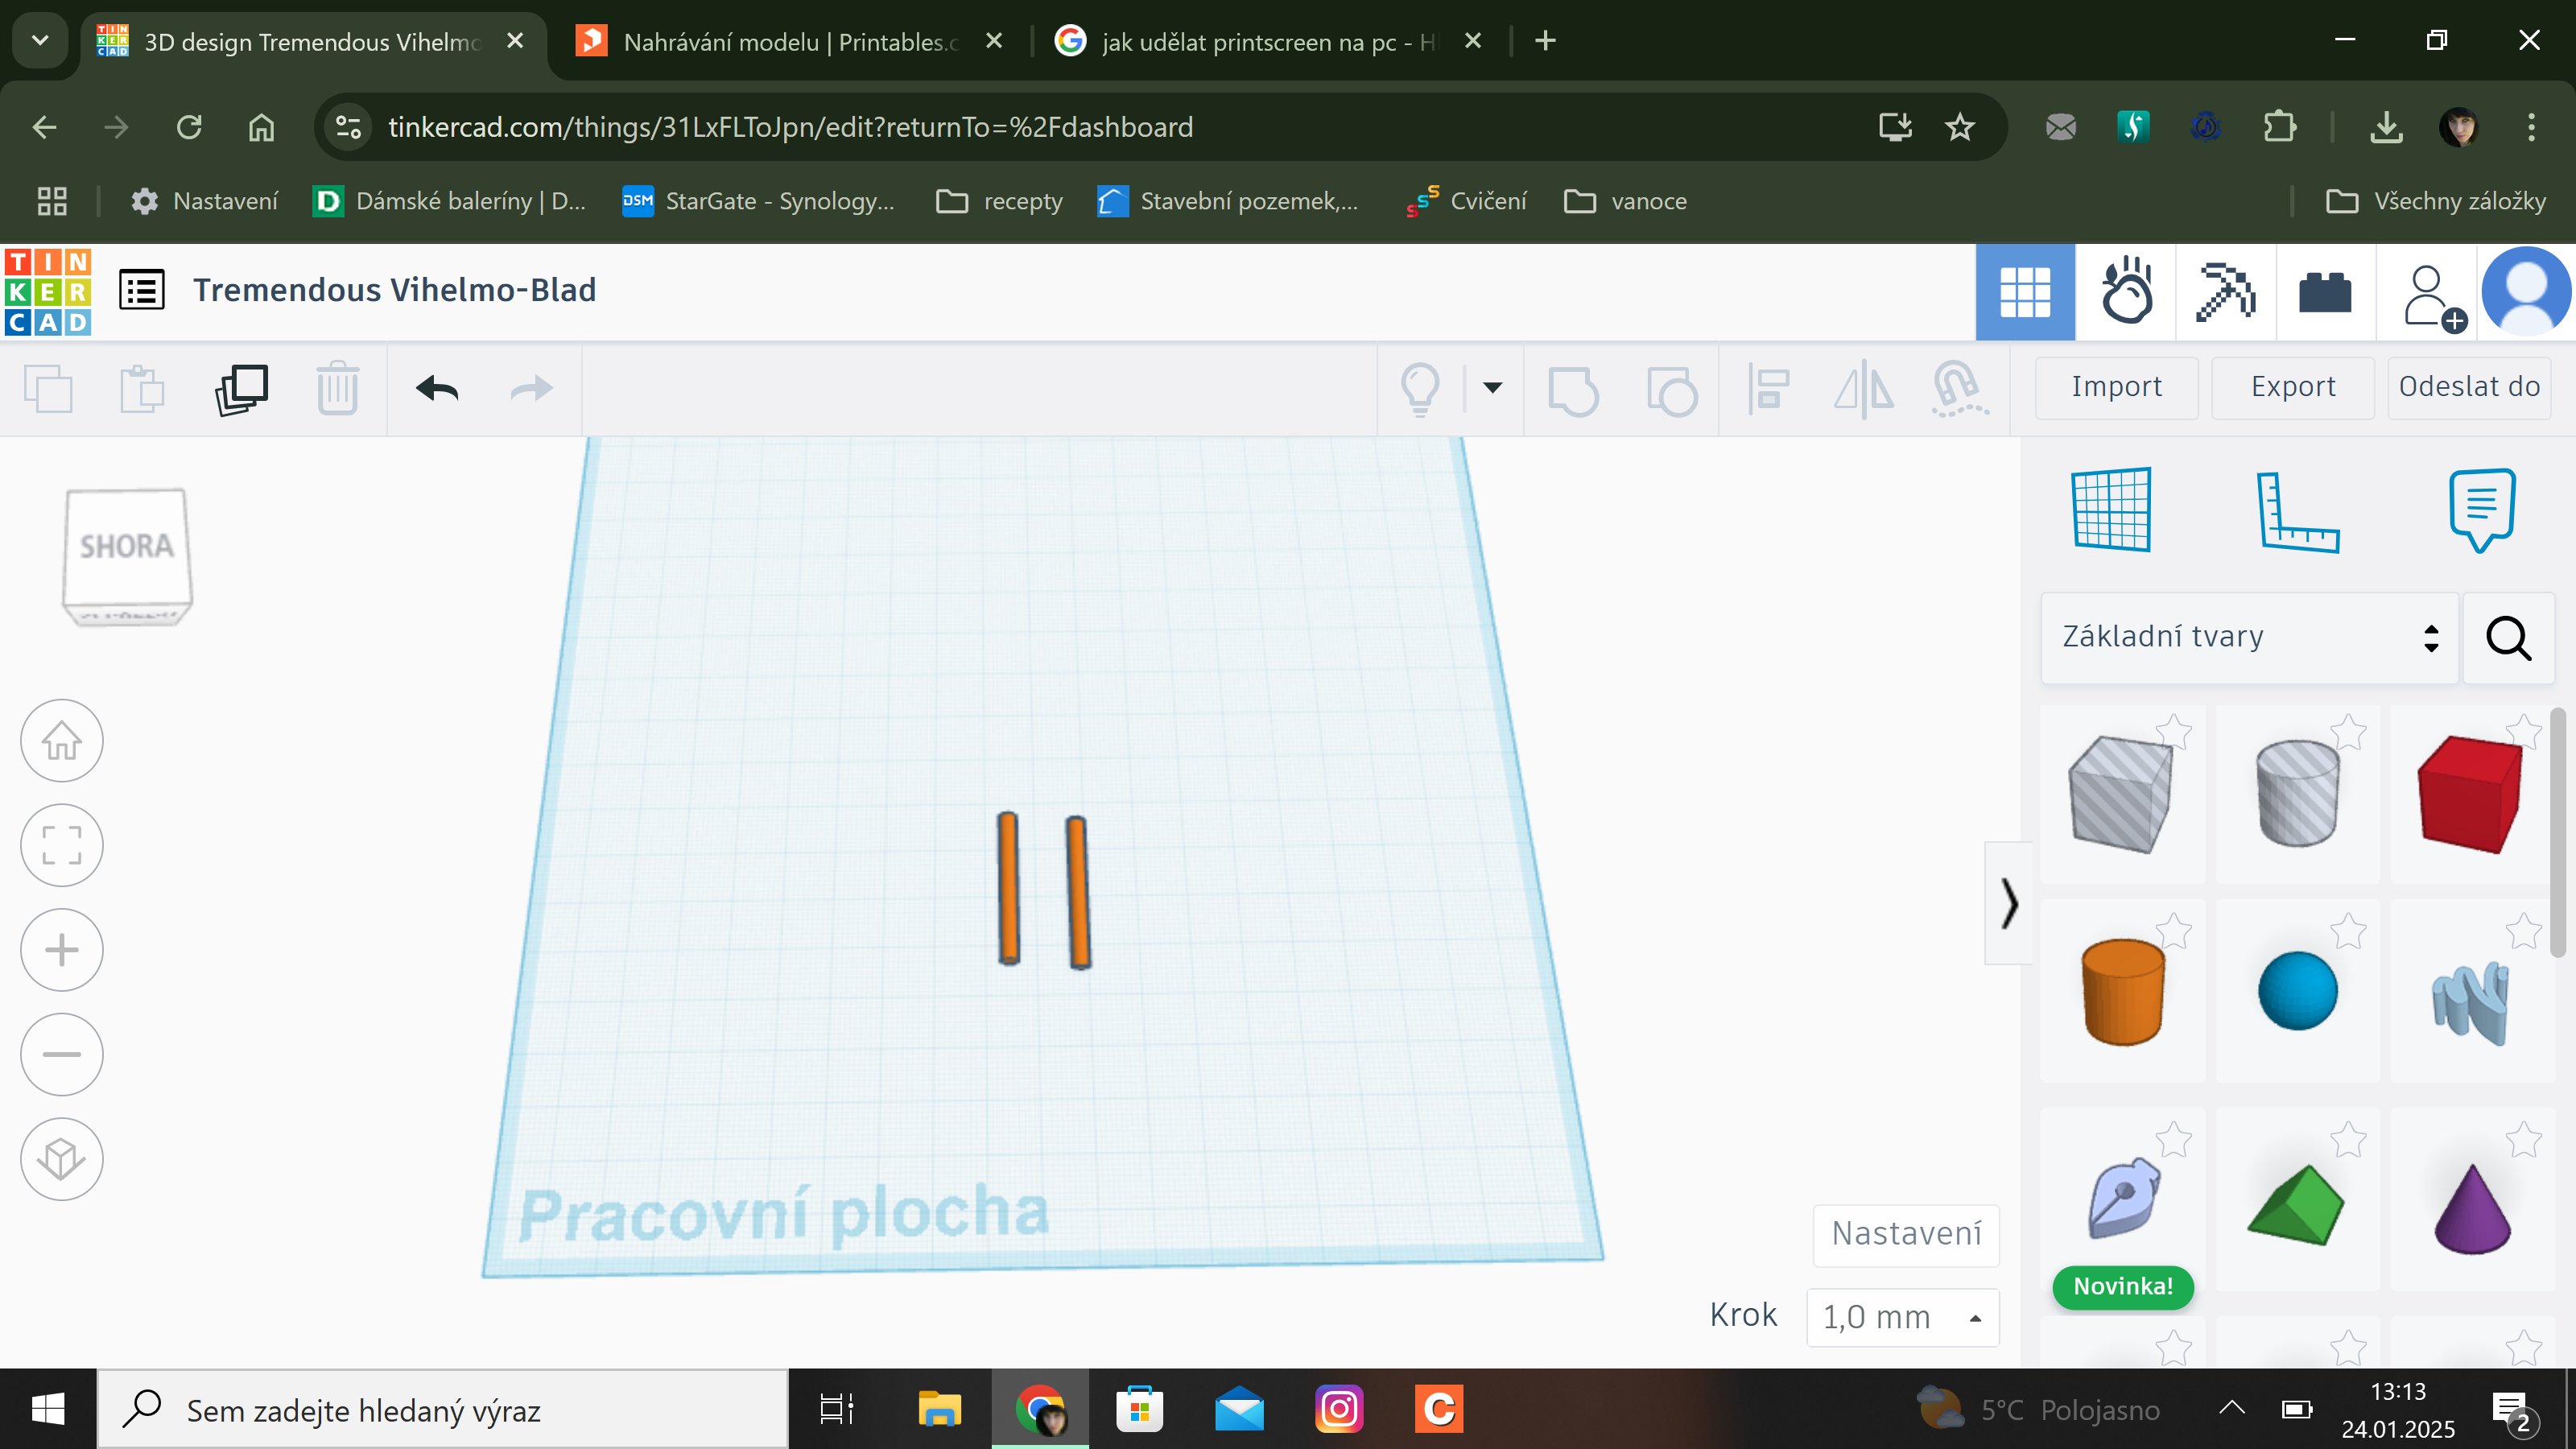Viewport: 2576px width, 1449px height.
Task: Click the Paste icon in the toolbar
Action: click(x=141, y=389)
